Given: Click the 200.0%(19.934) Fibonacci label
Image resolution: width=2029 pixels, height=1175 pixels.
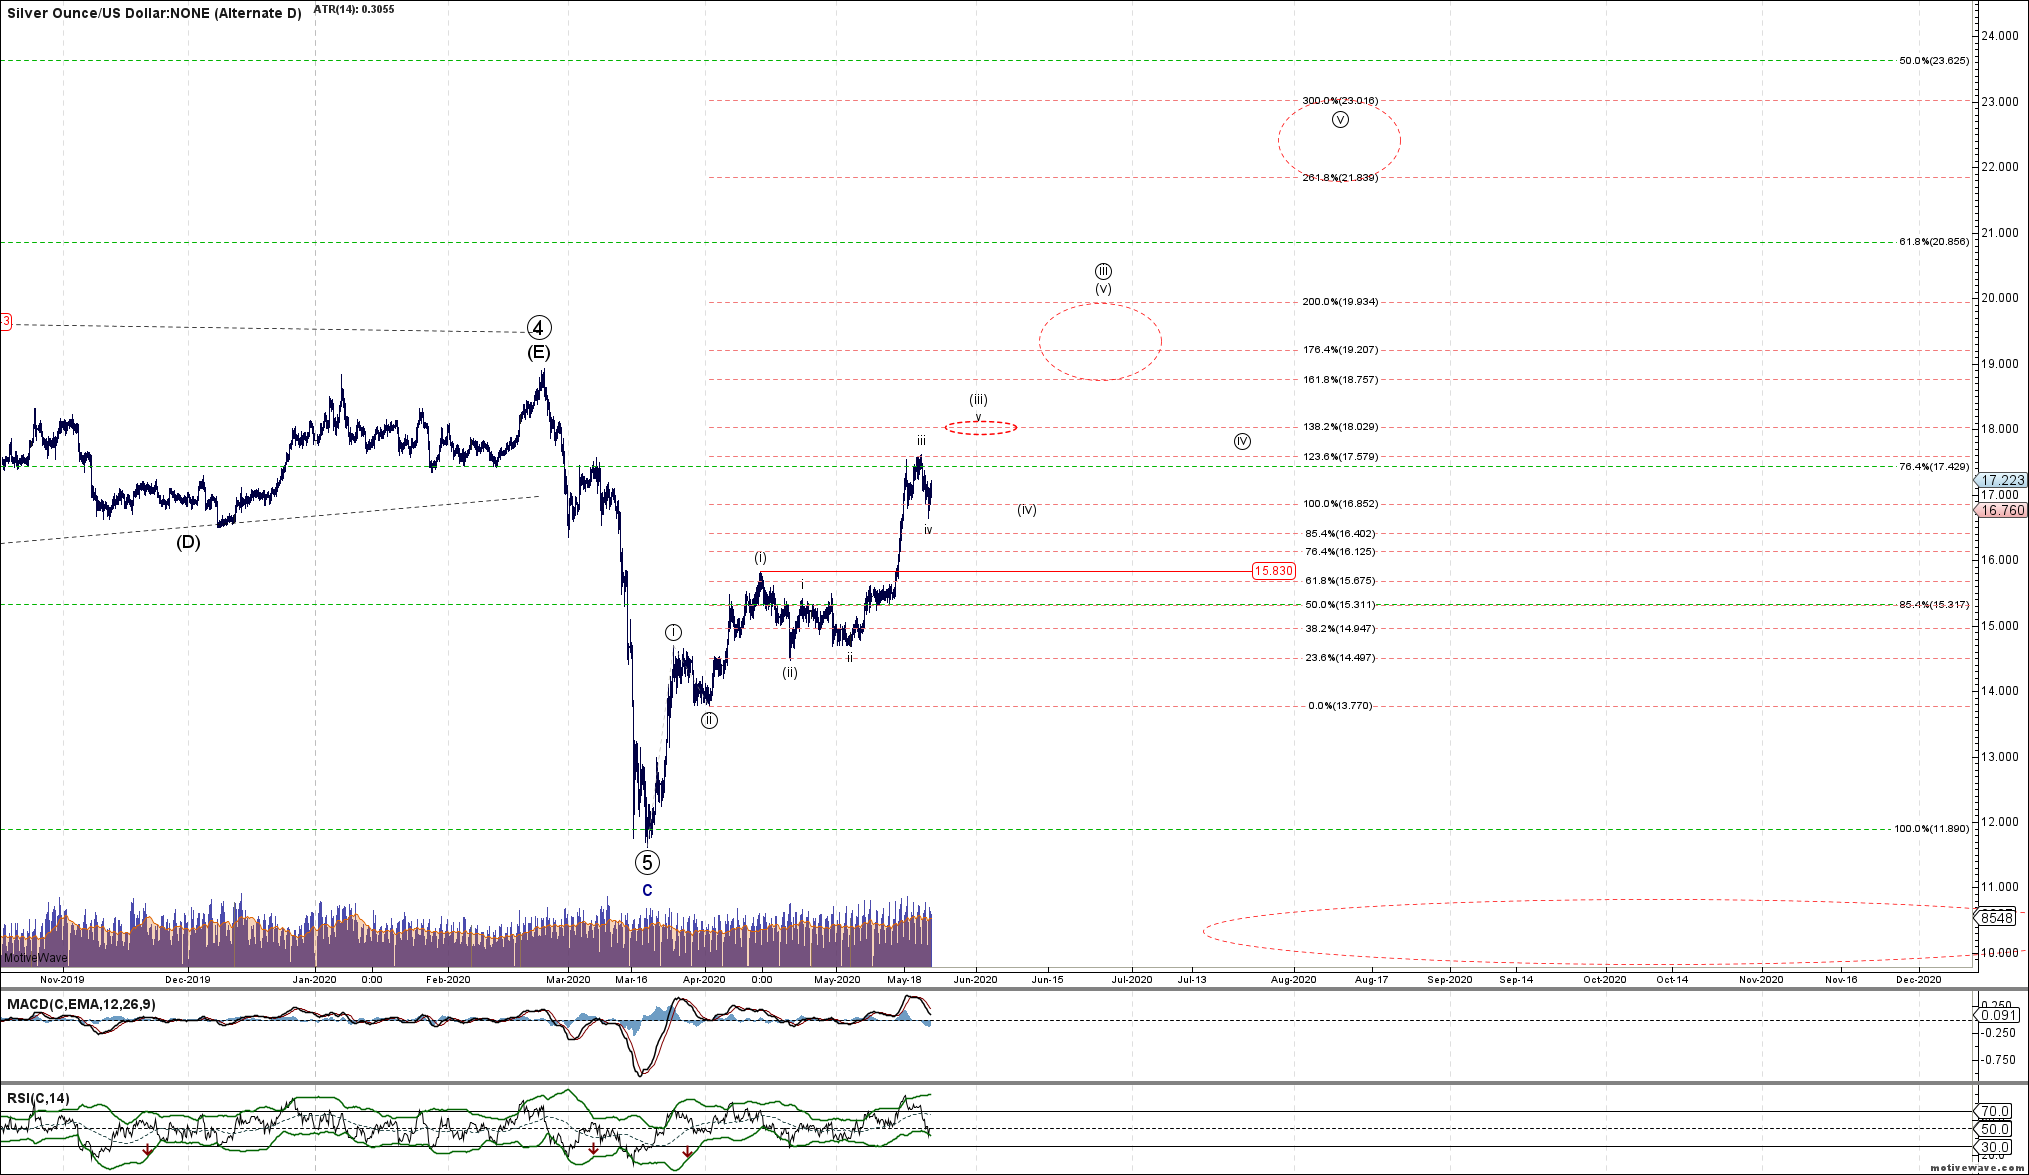Looking at the screenshot, I should (1340, 302).
